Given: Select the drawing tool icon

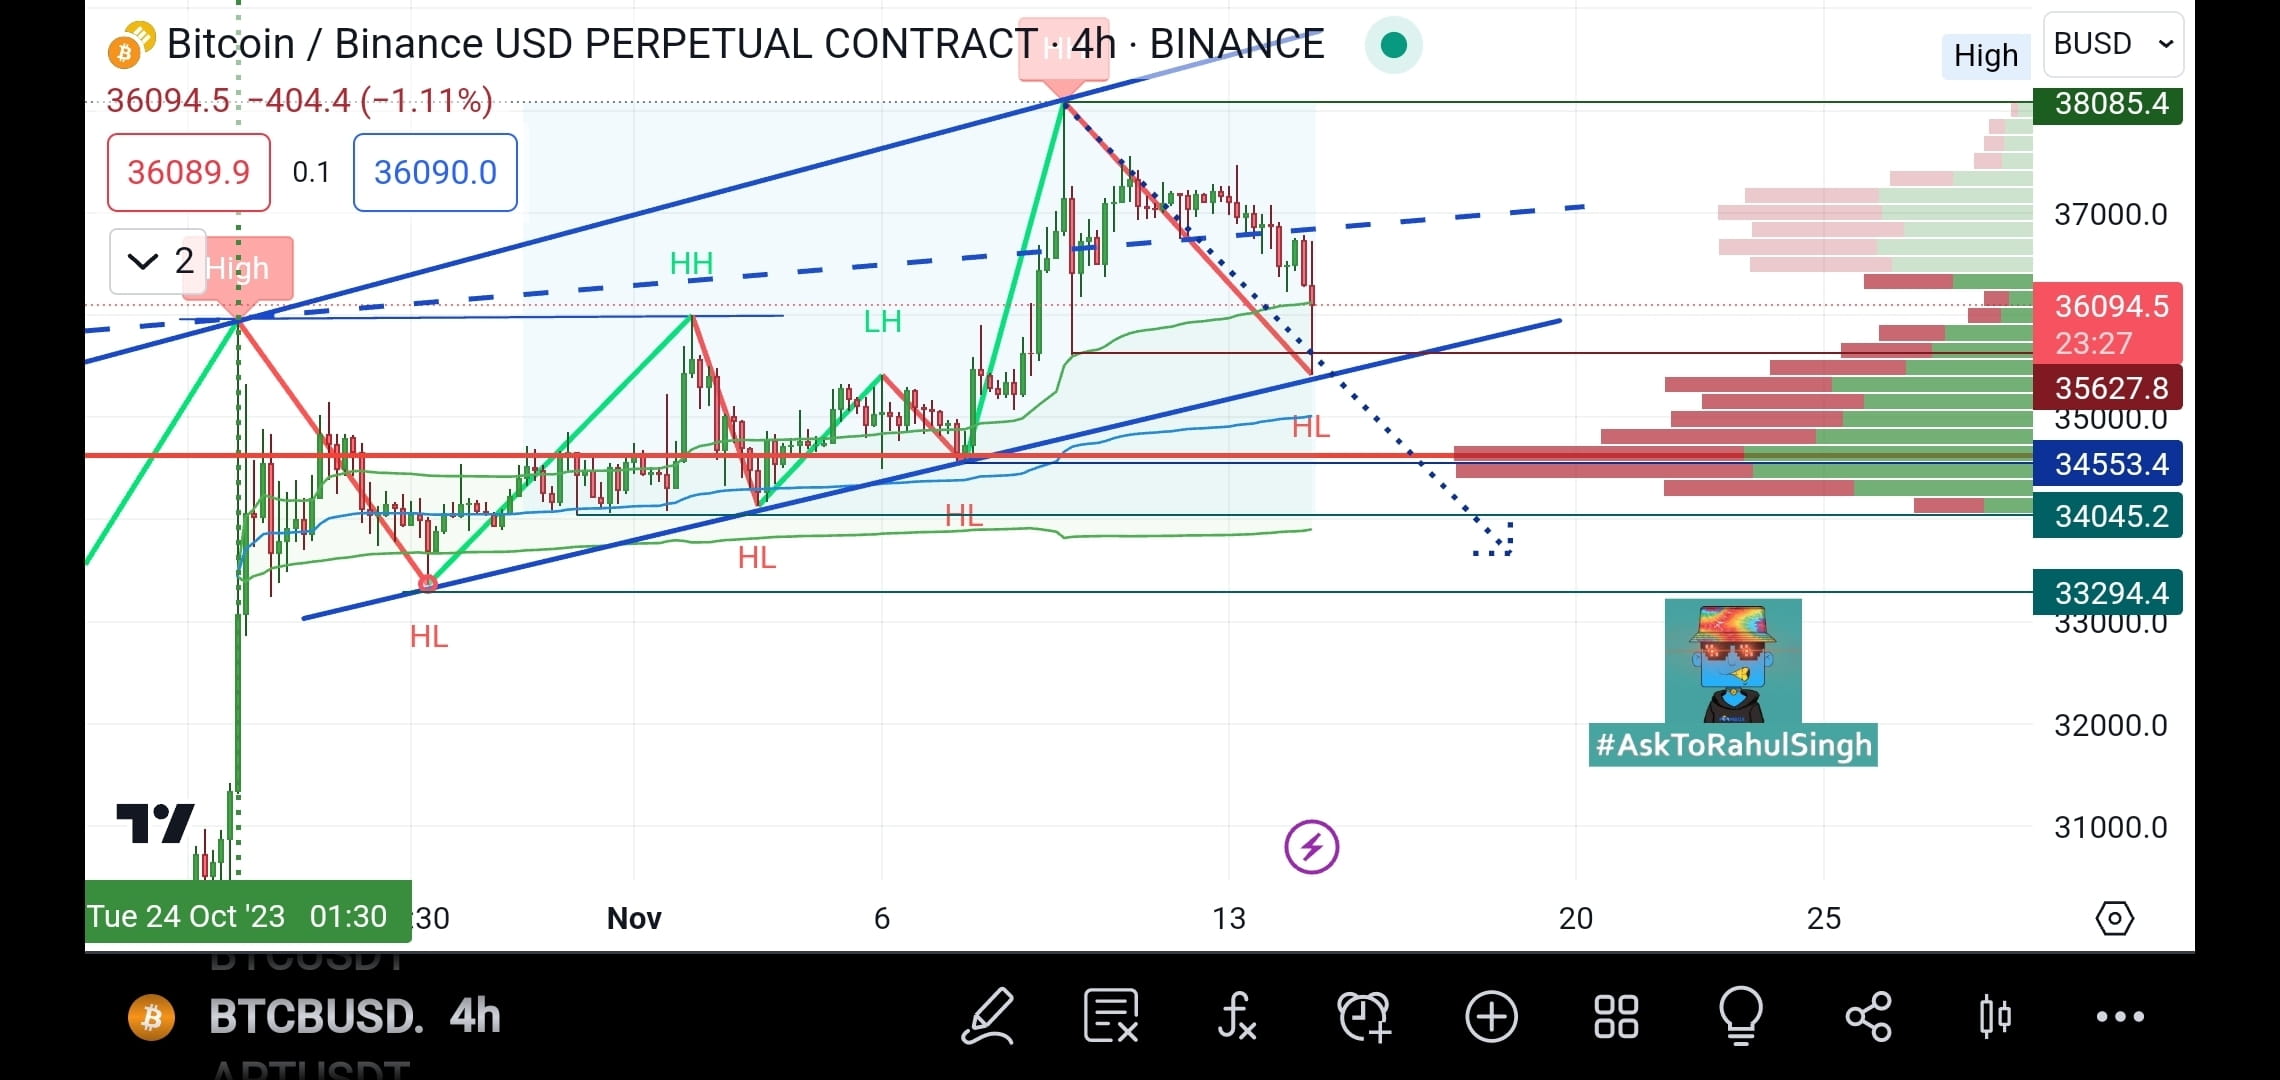Looking at the screenshot, I should tap(988, 1016).
